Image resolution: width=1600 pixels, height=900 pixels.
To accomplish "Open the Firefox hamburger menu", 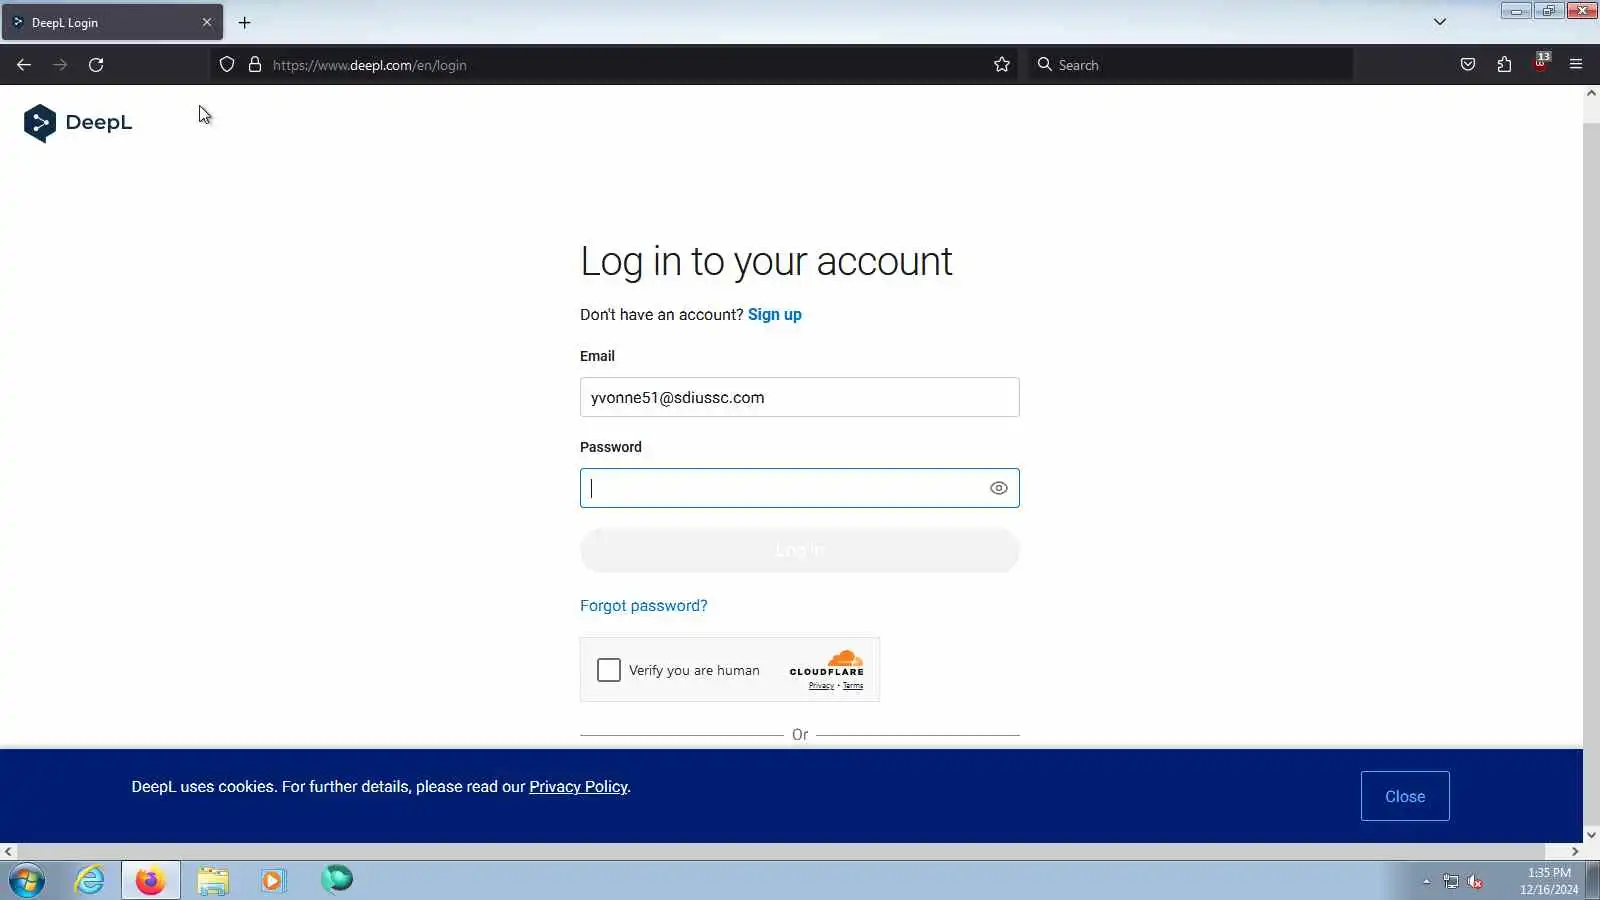I will point(1576,65).
